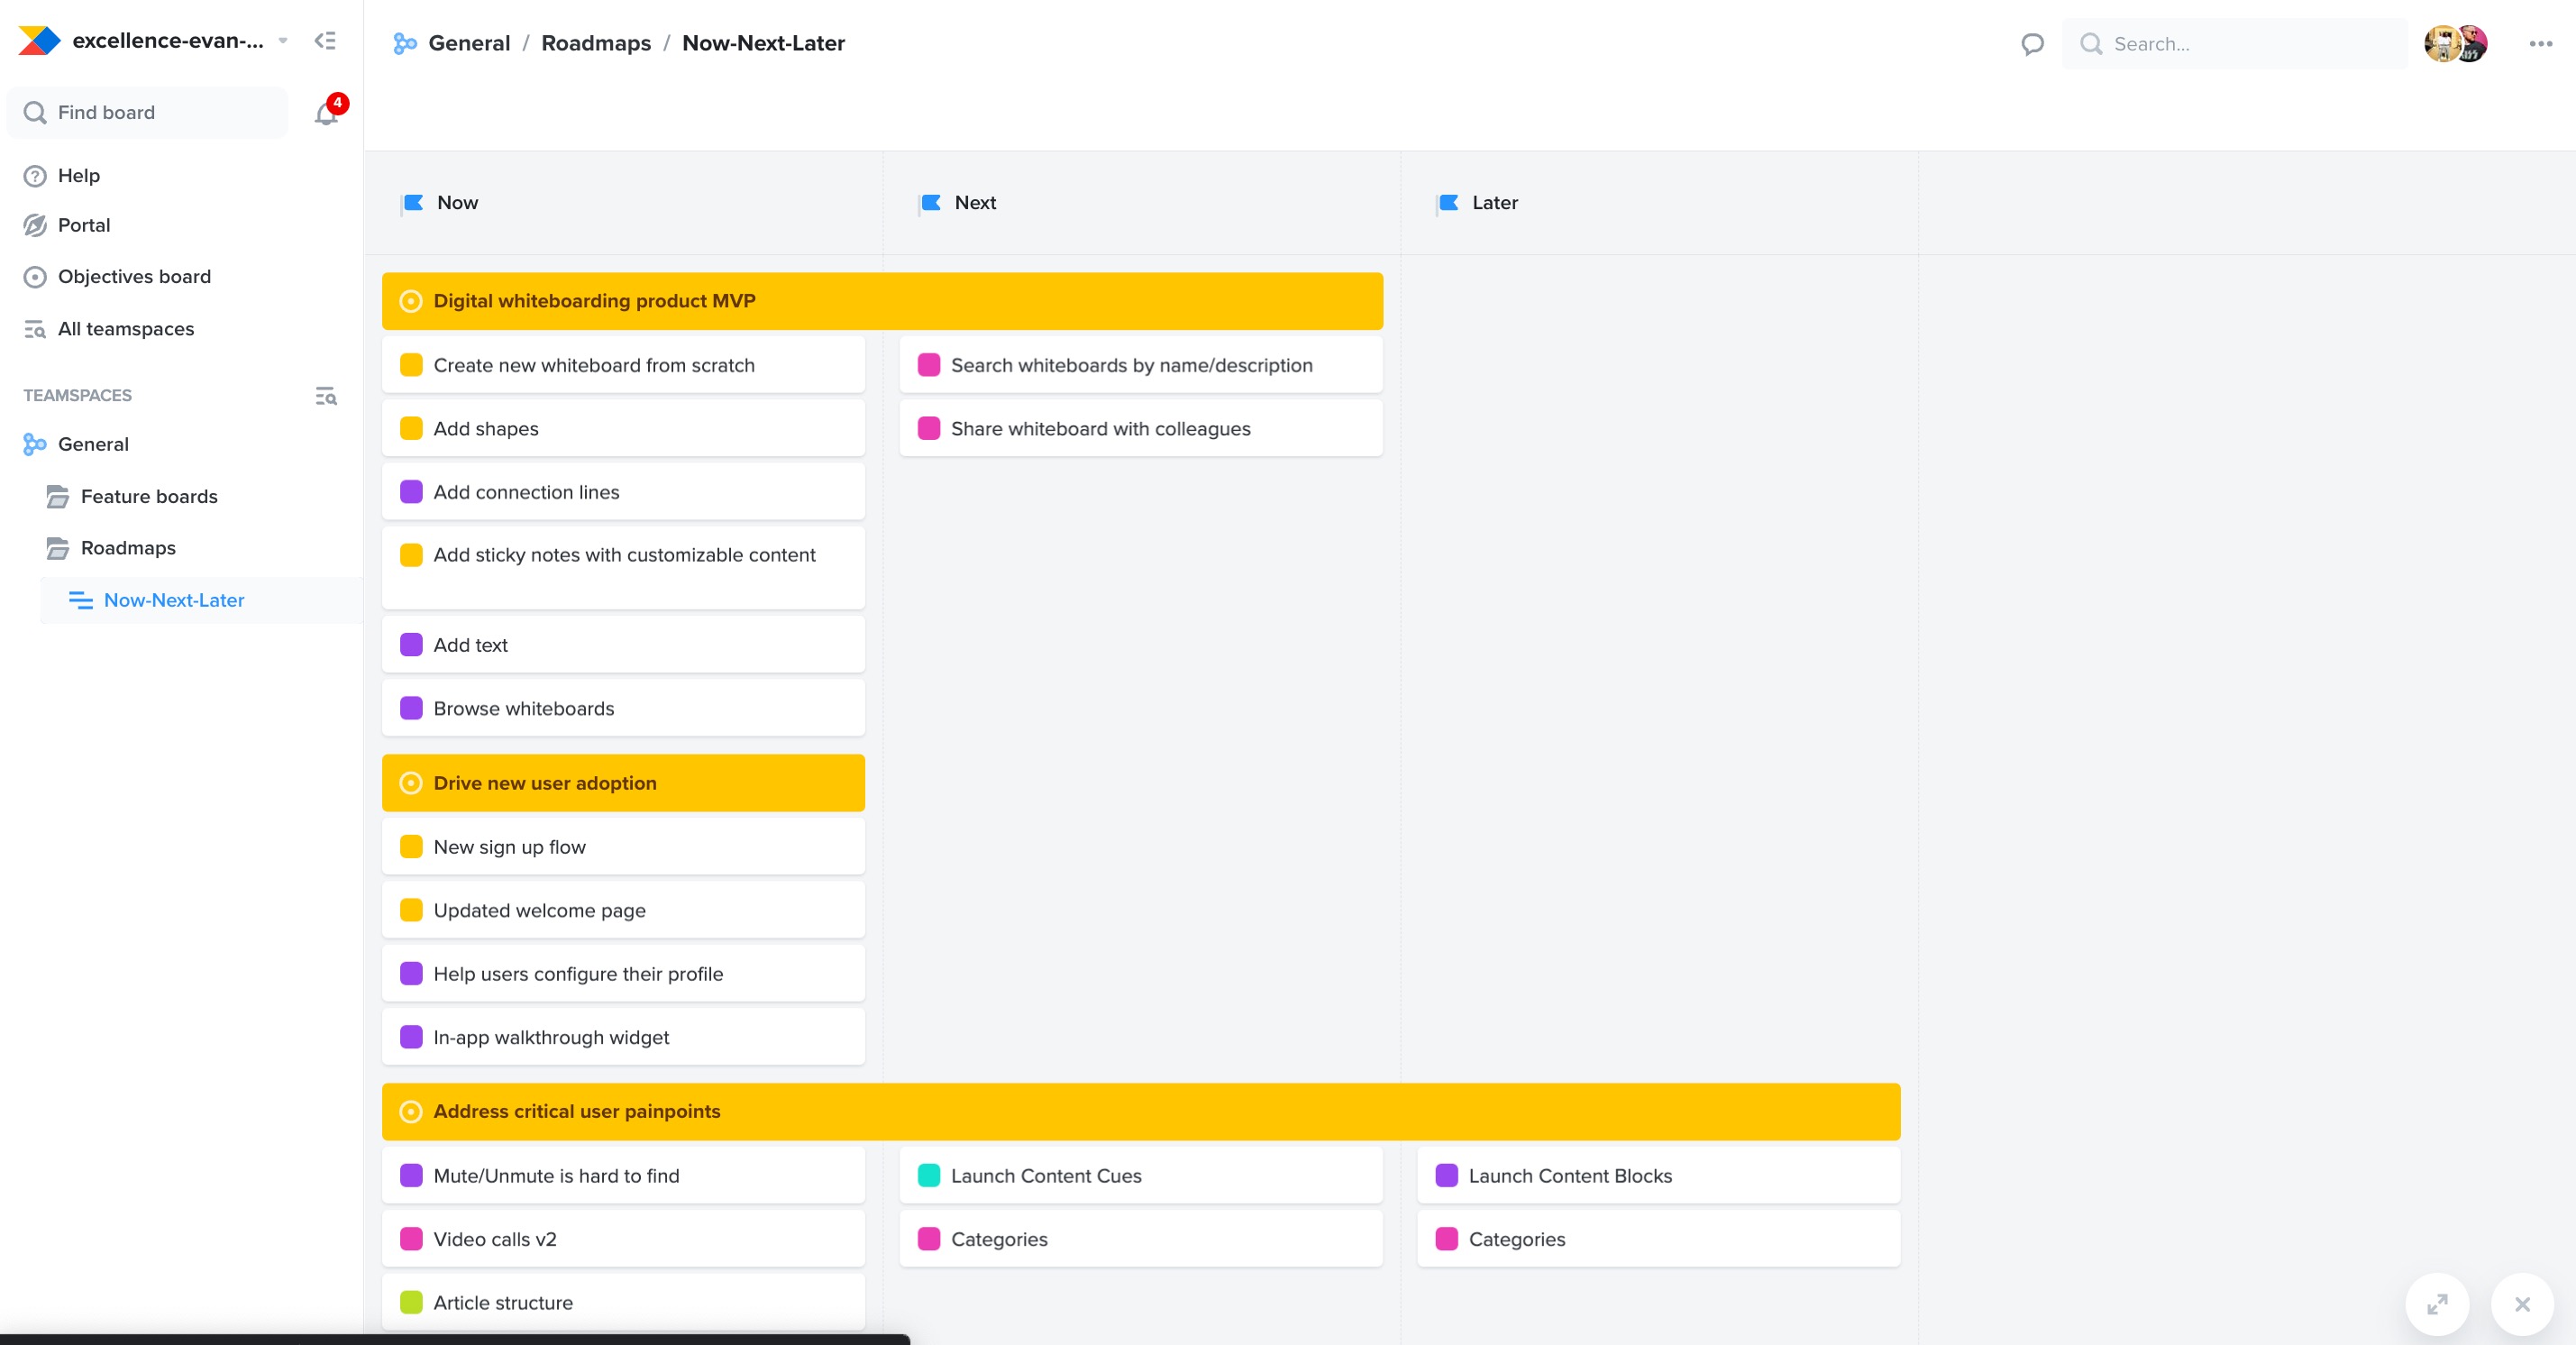Click the Later column header label

tap(1495, 203)
